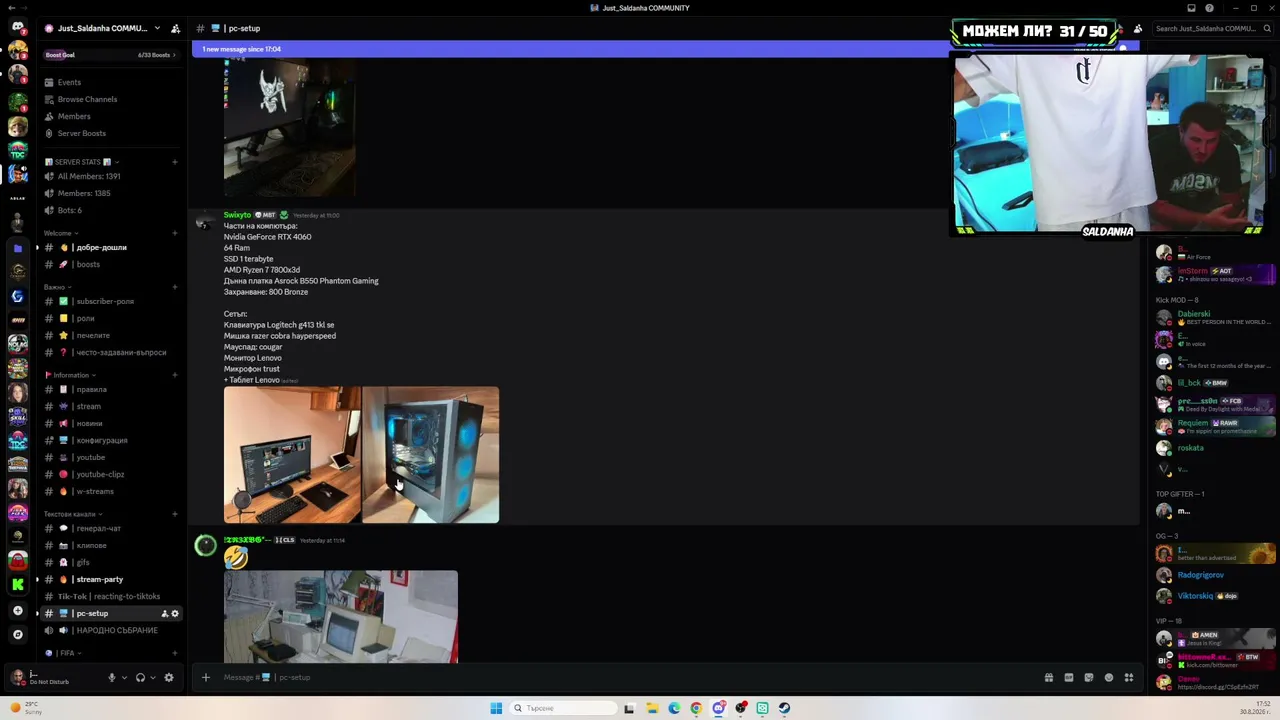This screenshot has height=720, width=1280.
Task: Open the Events menu item
Action: click(112, 82)
